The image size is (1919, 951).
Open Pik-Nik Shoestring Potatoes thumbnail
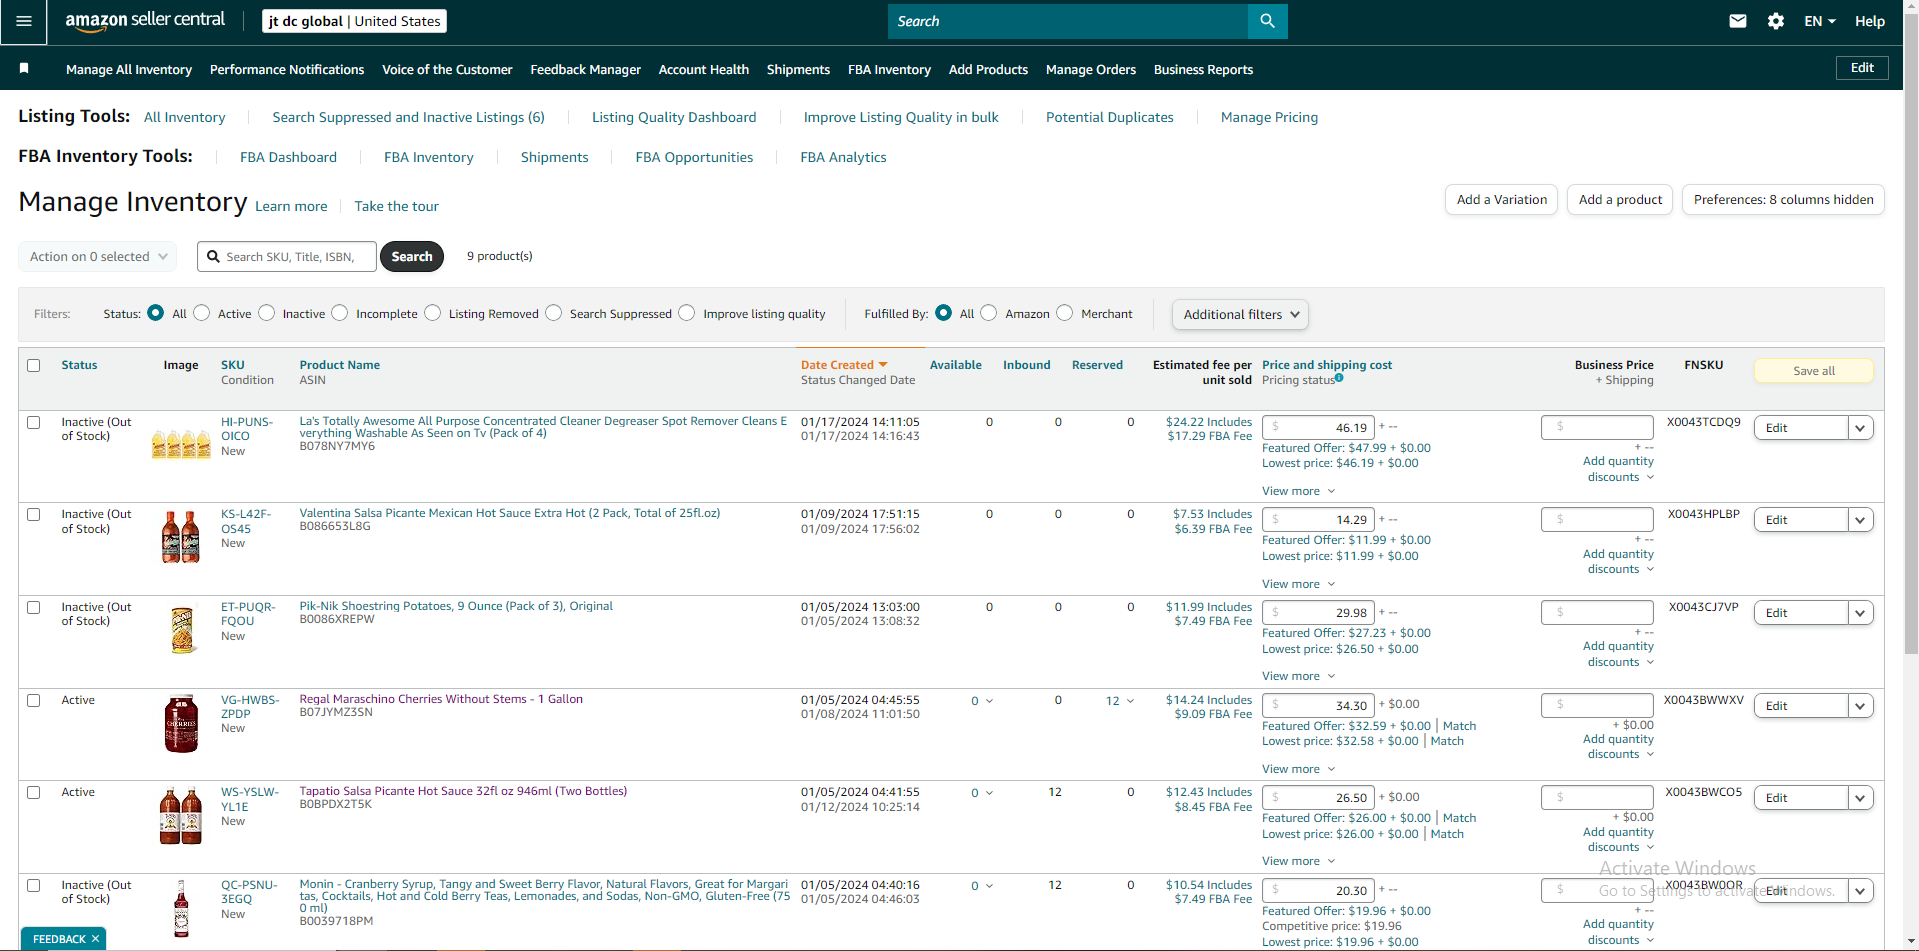click(182, 630)
